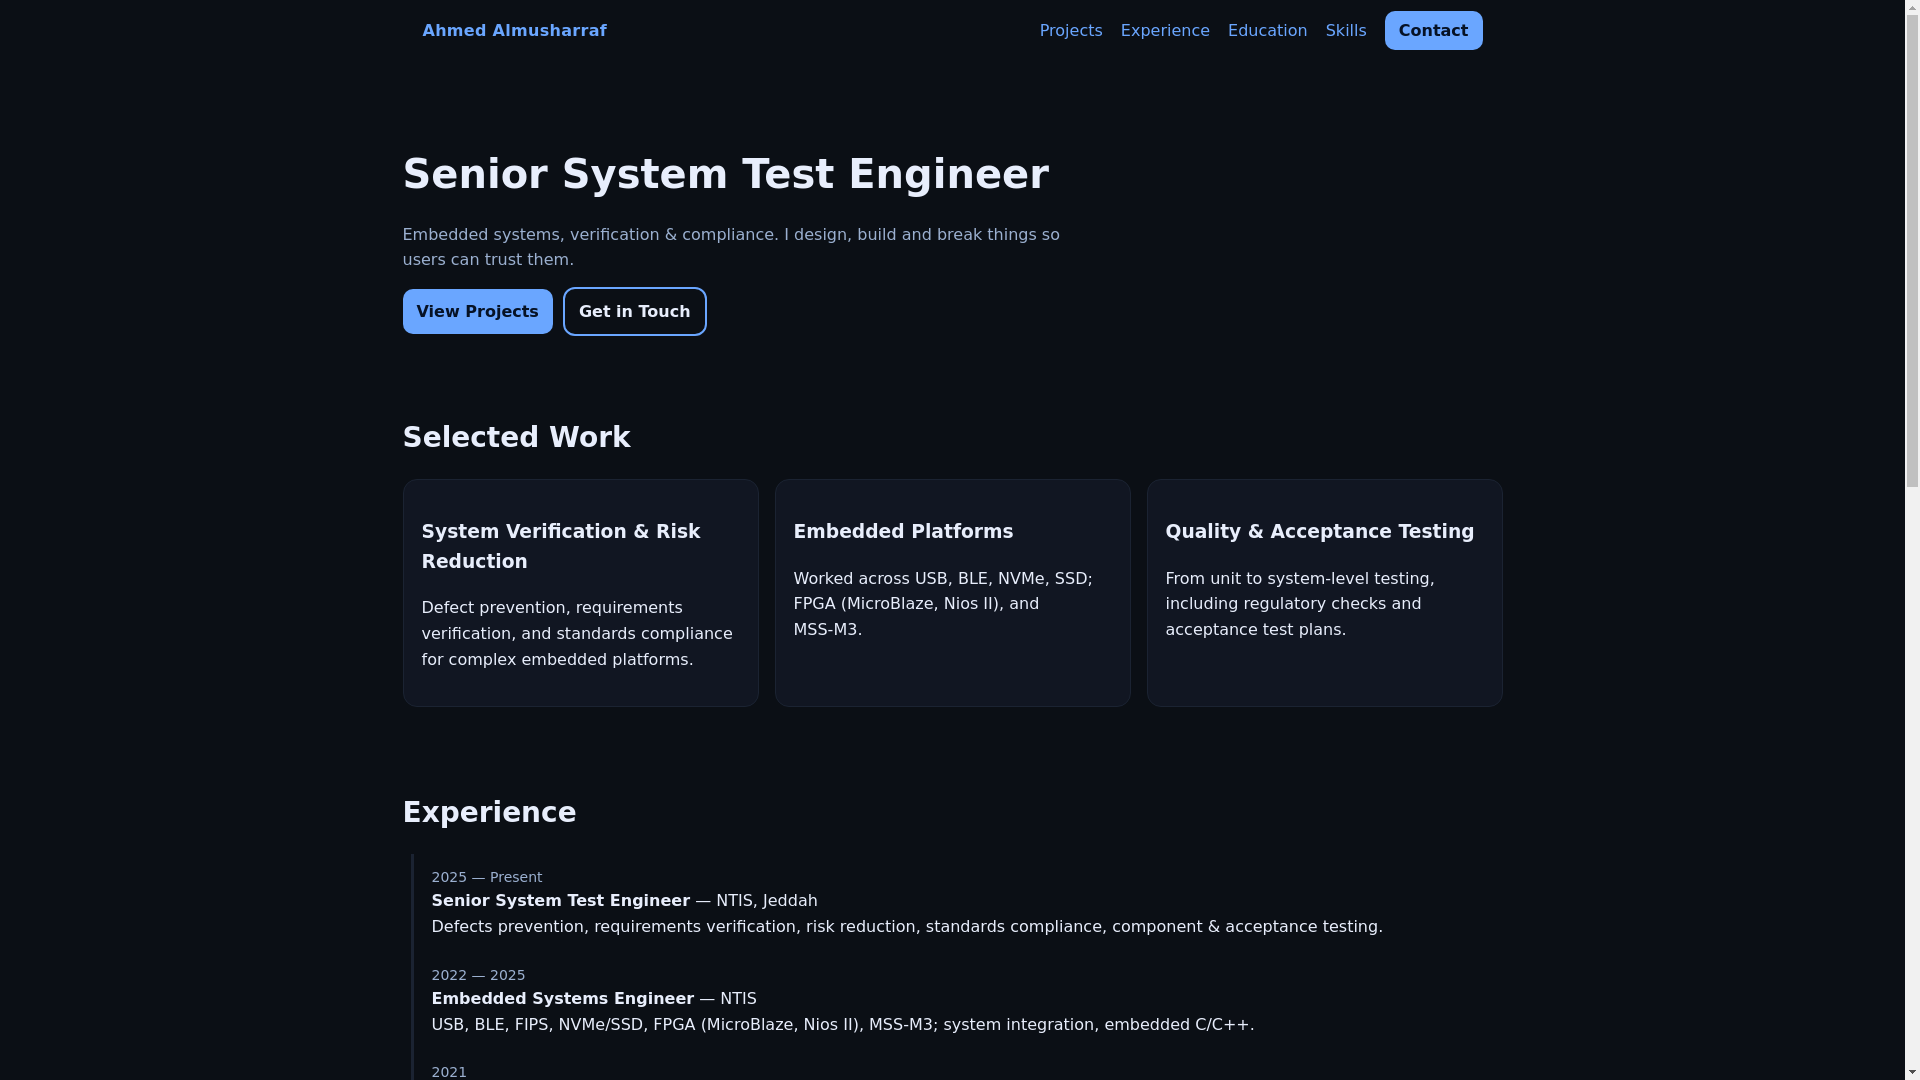
Task: Click the 'Defect prevention, requirements verification' card description
Action: tap(577, 634)
